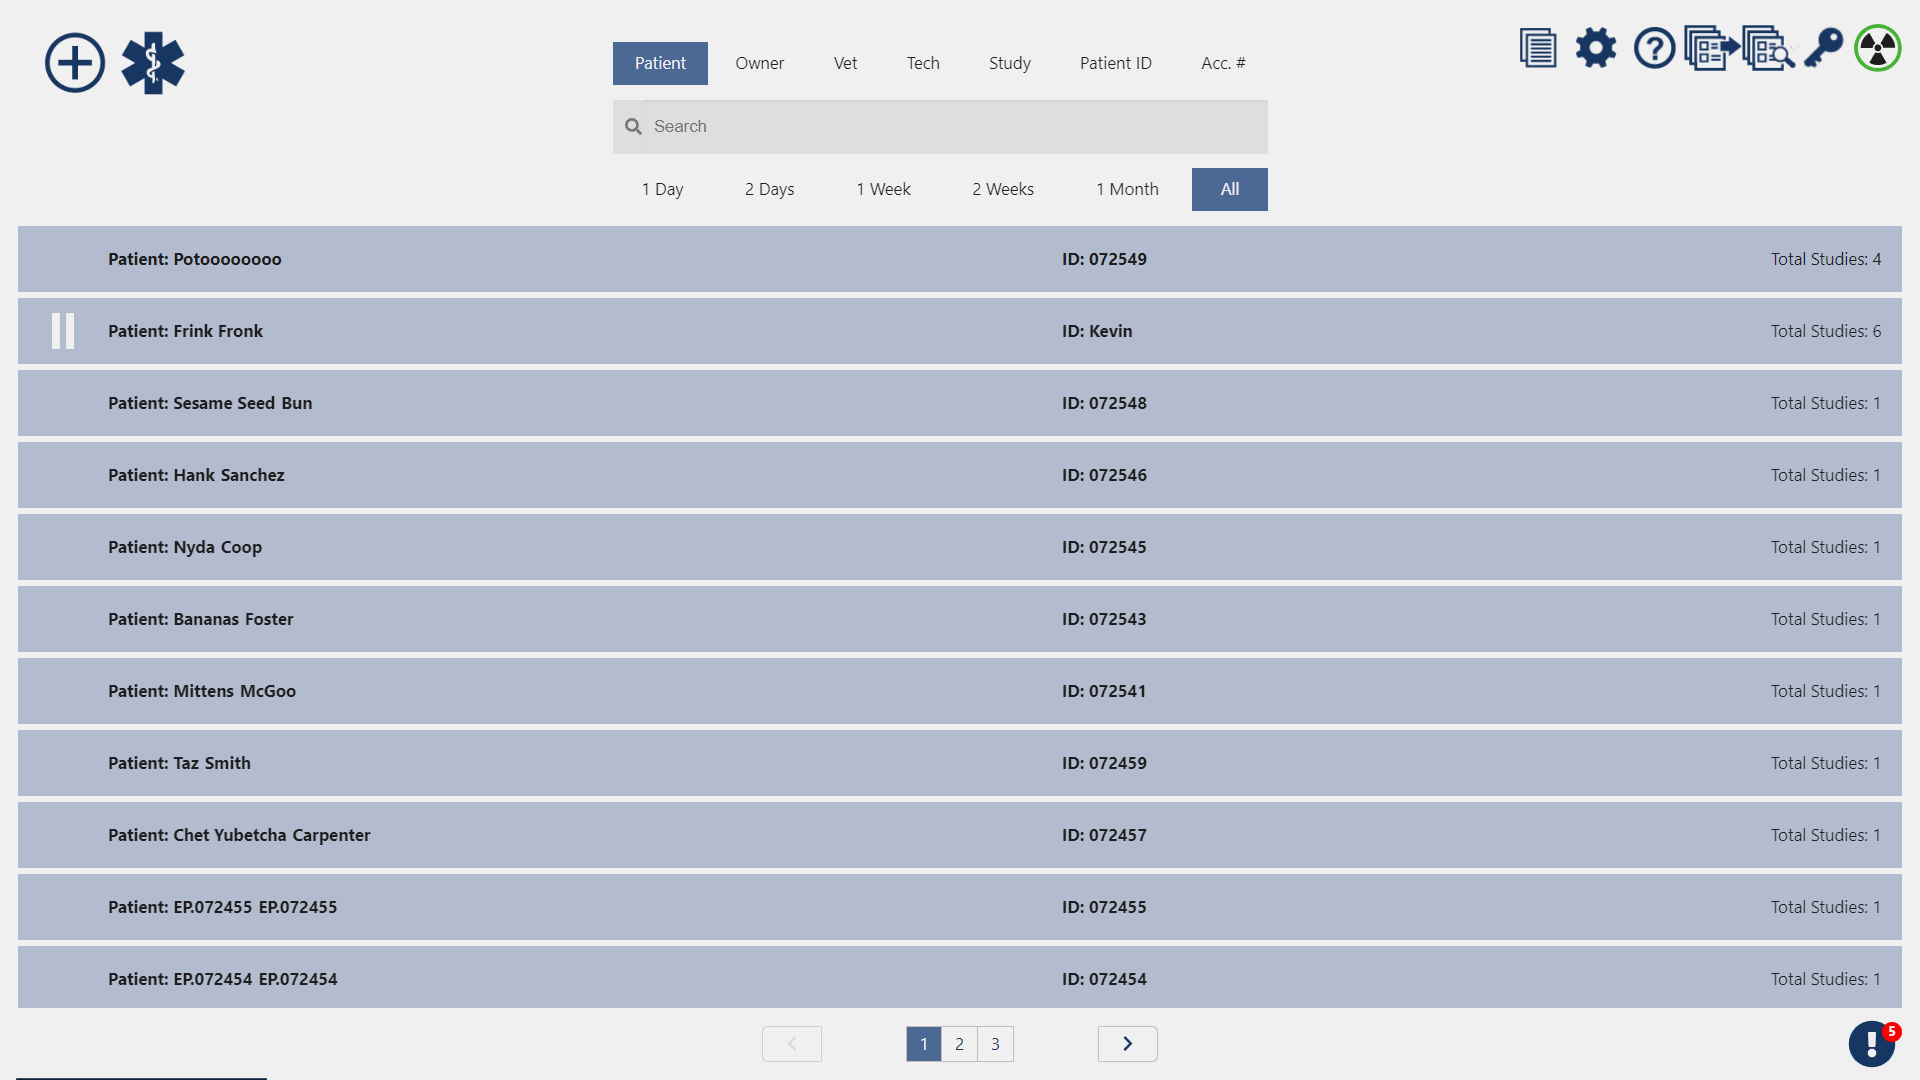This screenshot has height=1080, width=1920.
Task: Open help with the question mark icon
Action: (1654, 48)
